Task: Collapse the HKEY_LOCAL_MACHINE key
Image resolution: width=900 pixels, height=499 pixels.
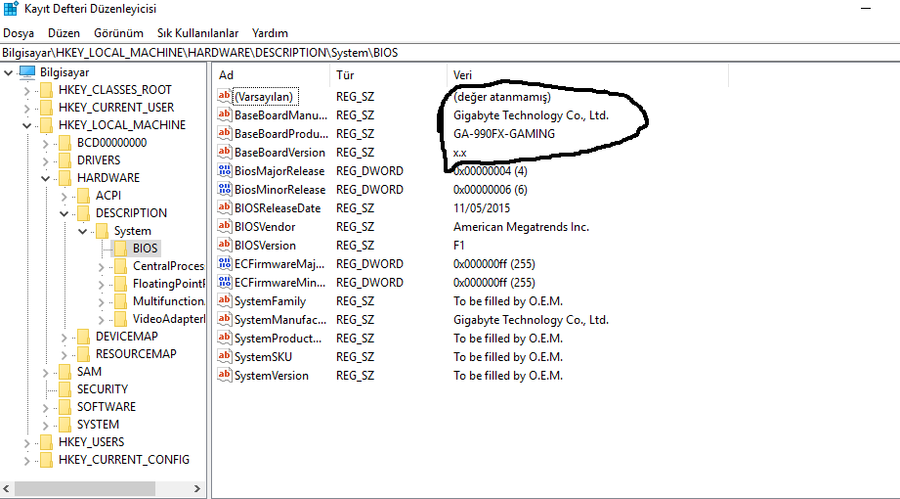Action: click(x=26, y=125)
